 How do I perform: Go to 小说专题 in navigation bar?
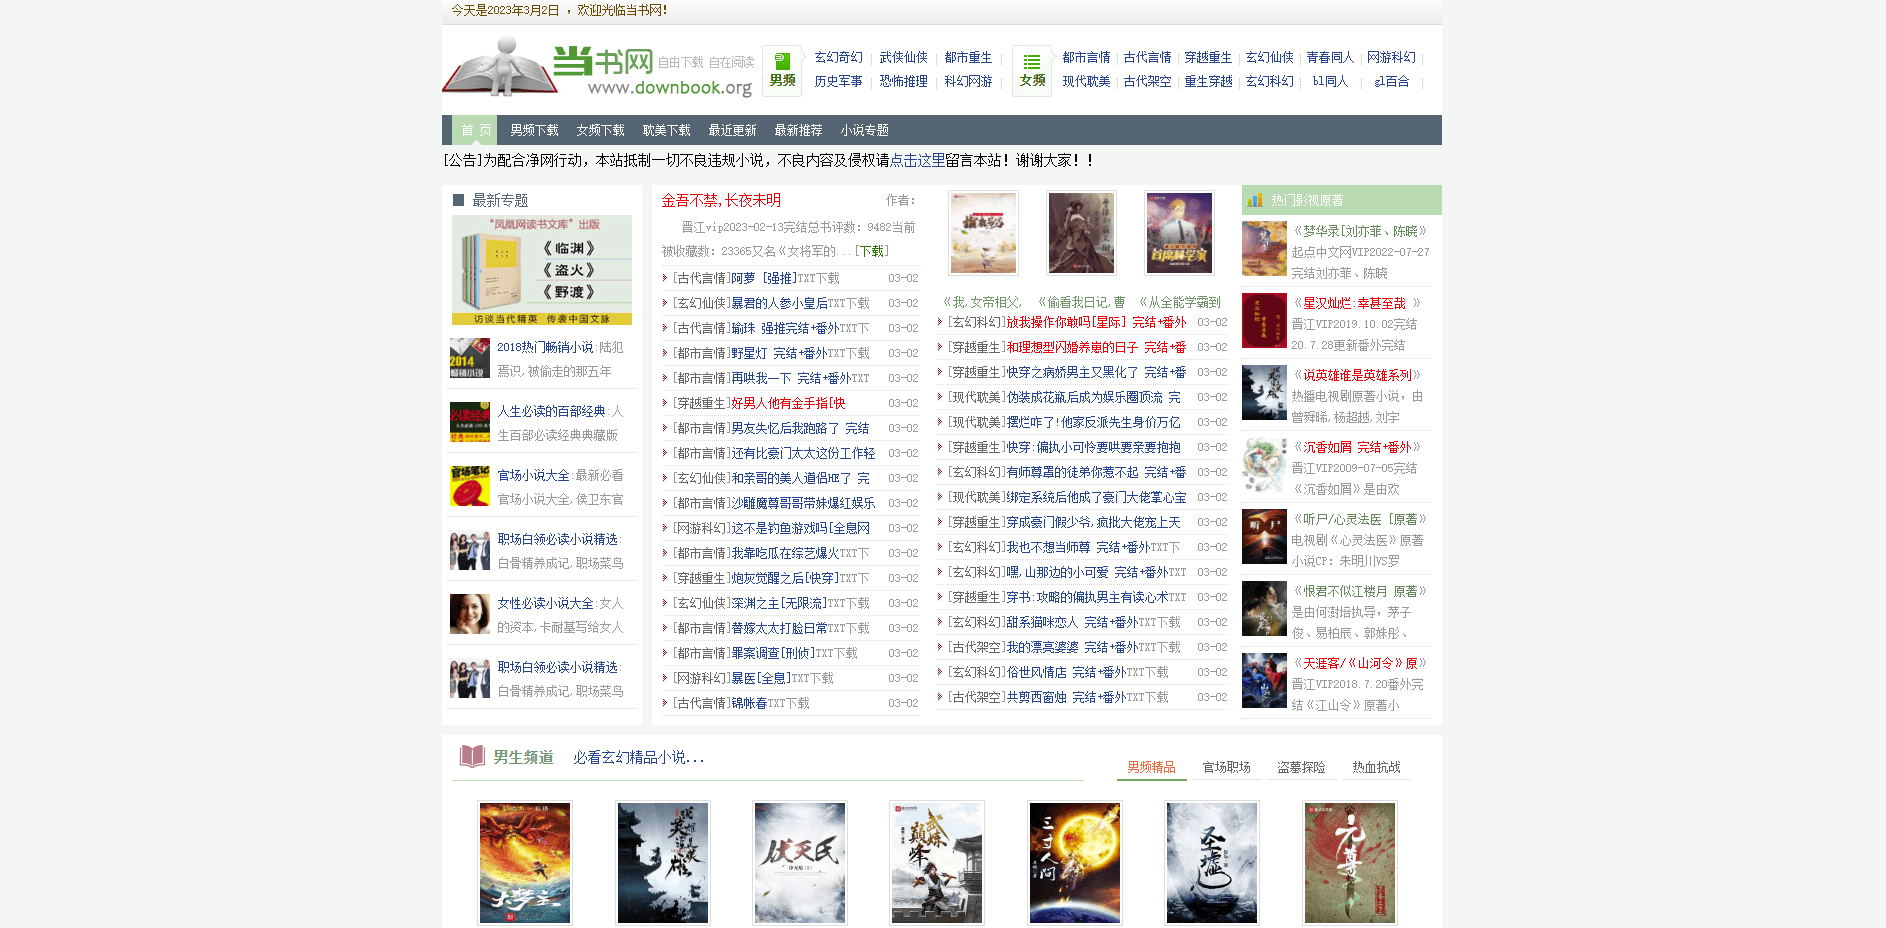point(864,130)
